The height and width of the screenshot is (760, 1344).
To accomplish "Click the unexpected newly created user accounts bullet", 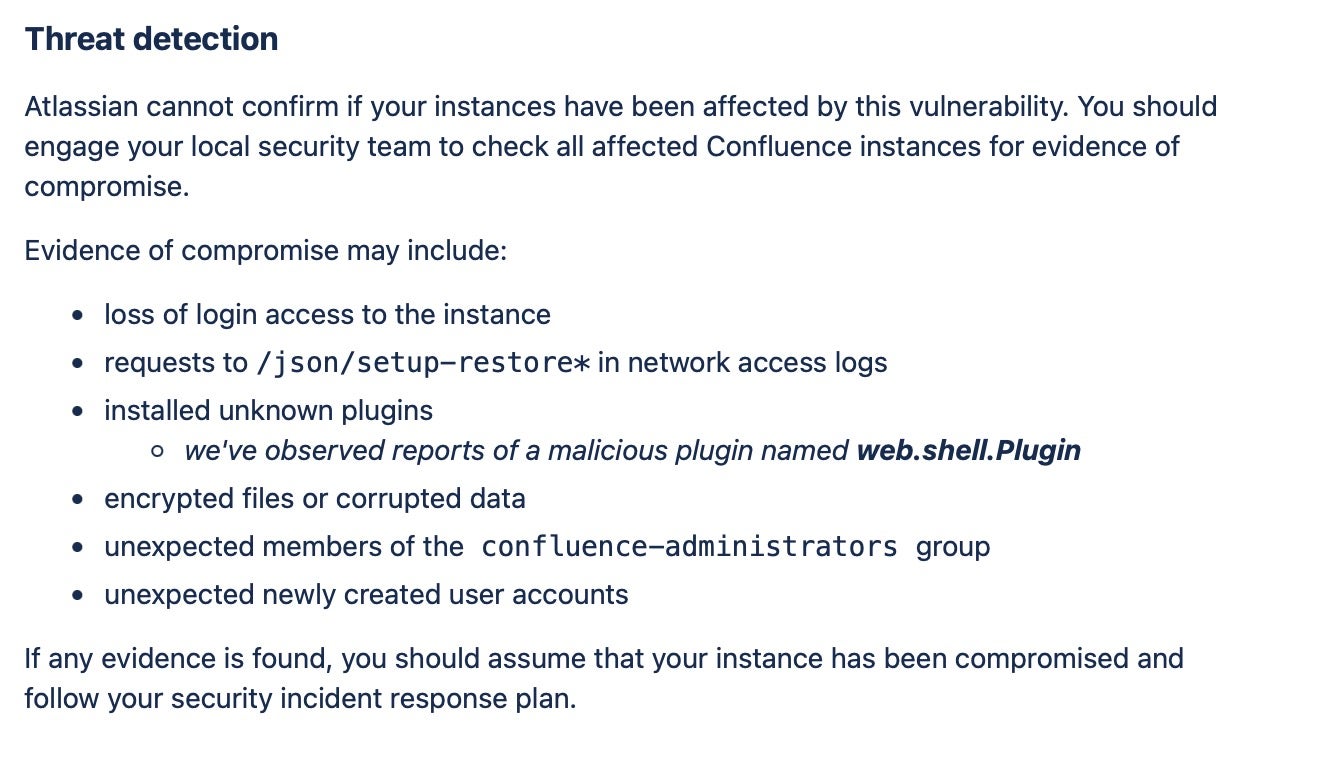I will (x=366, y=595).
